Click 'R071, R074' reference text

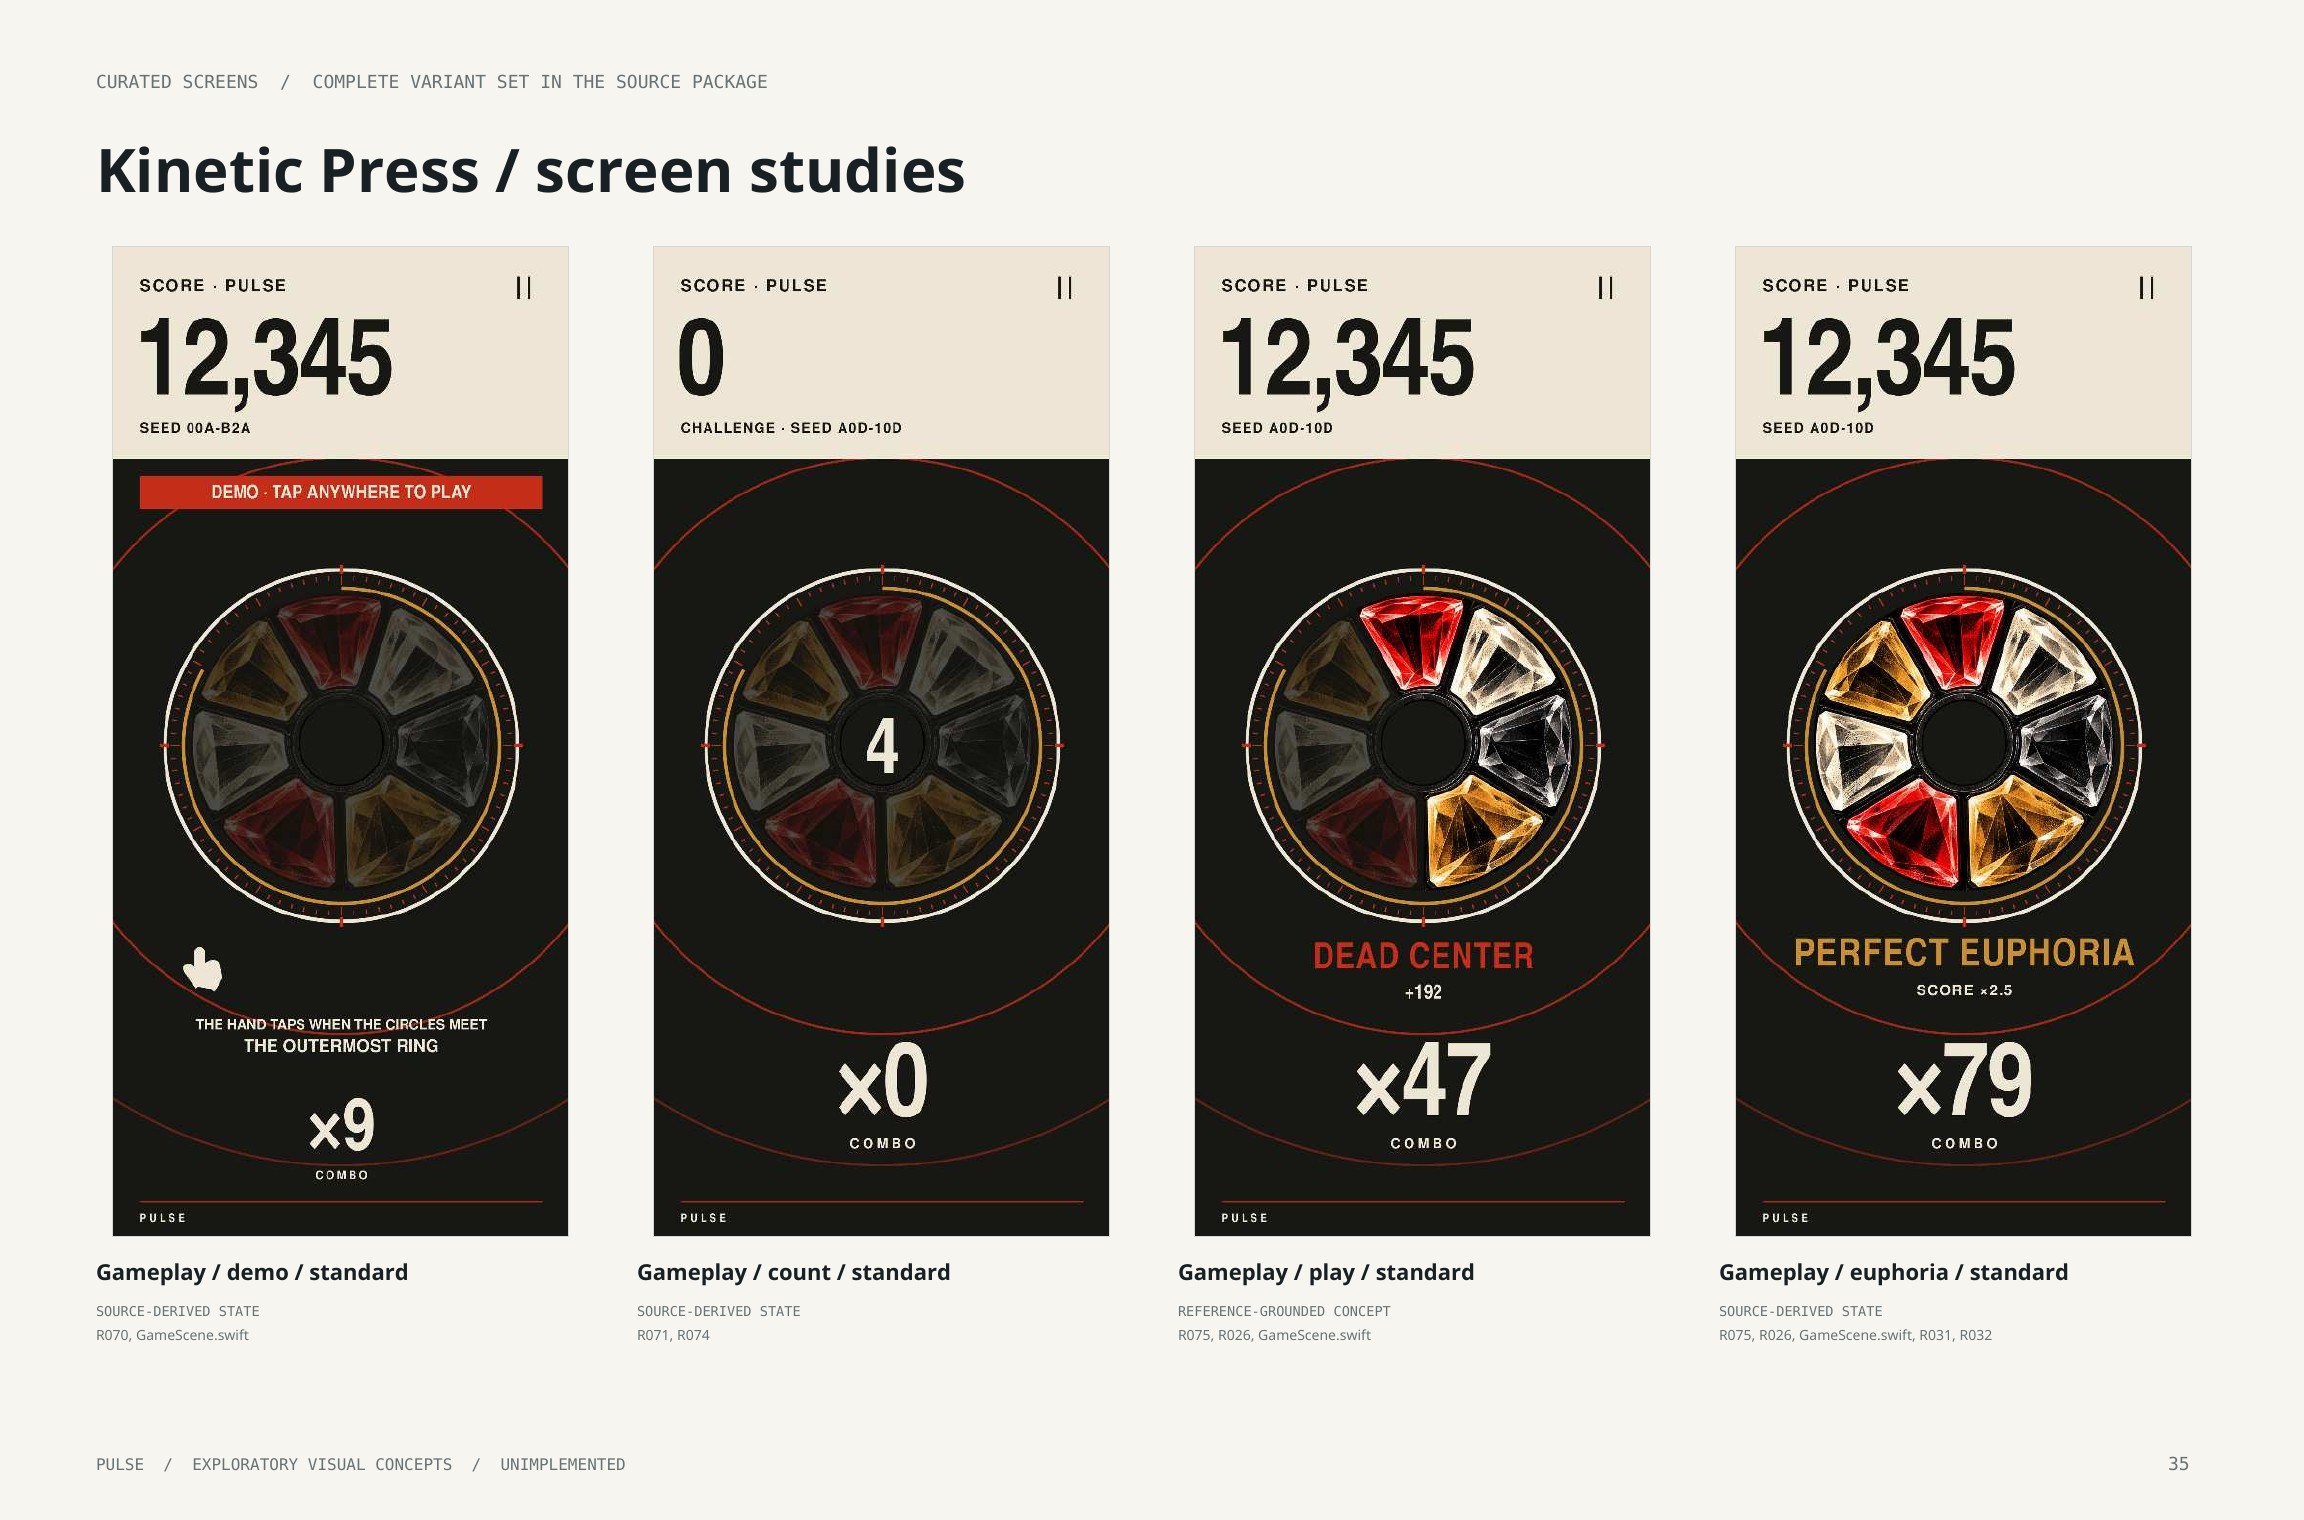coord(673,1335)
